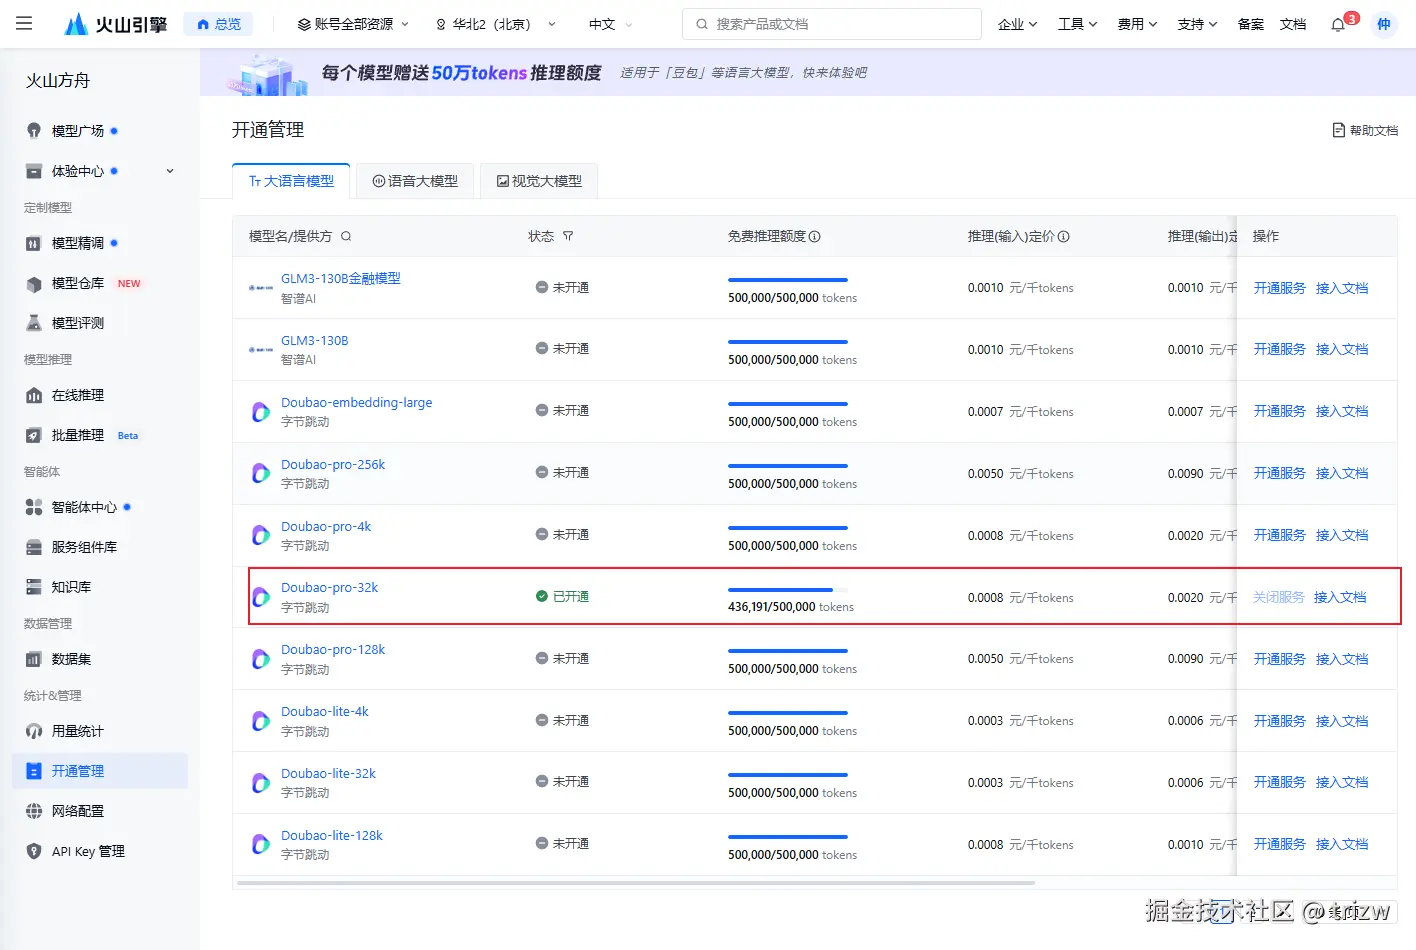Click the 0.0007 input price of Doubao-embedding-large
Screen dimensions: 1416x950
986,412
